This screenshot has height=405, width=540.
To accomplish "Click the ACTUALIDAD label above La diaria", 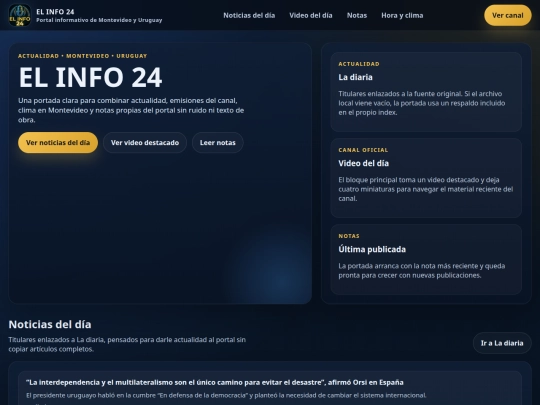I will click(x=359, y=64).
